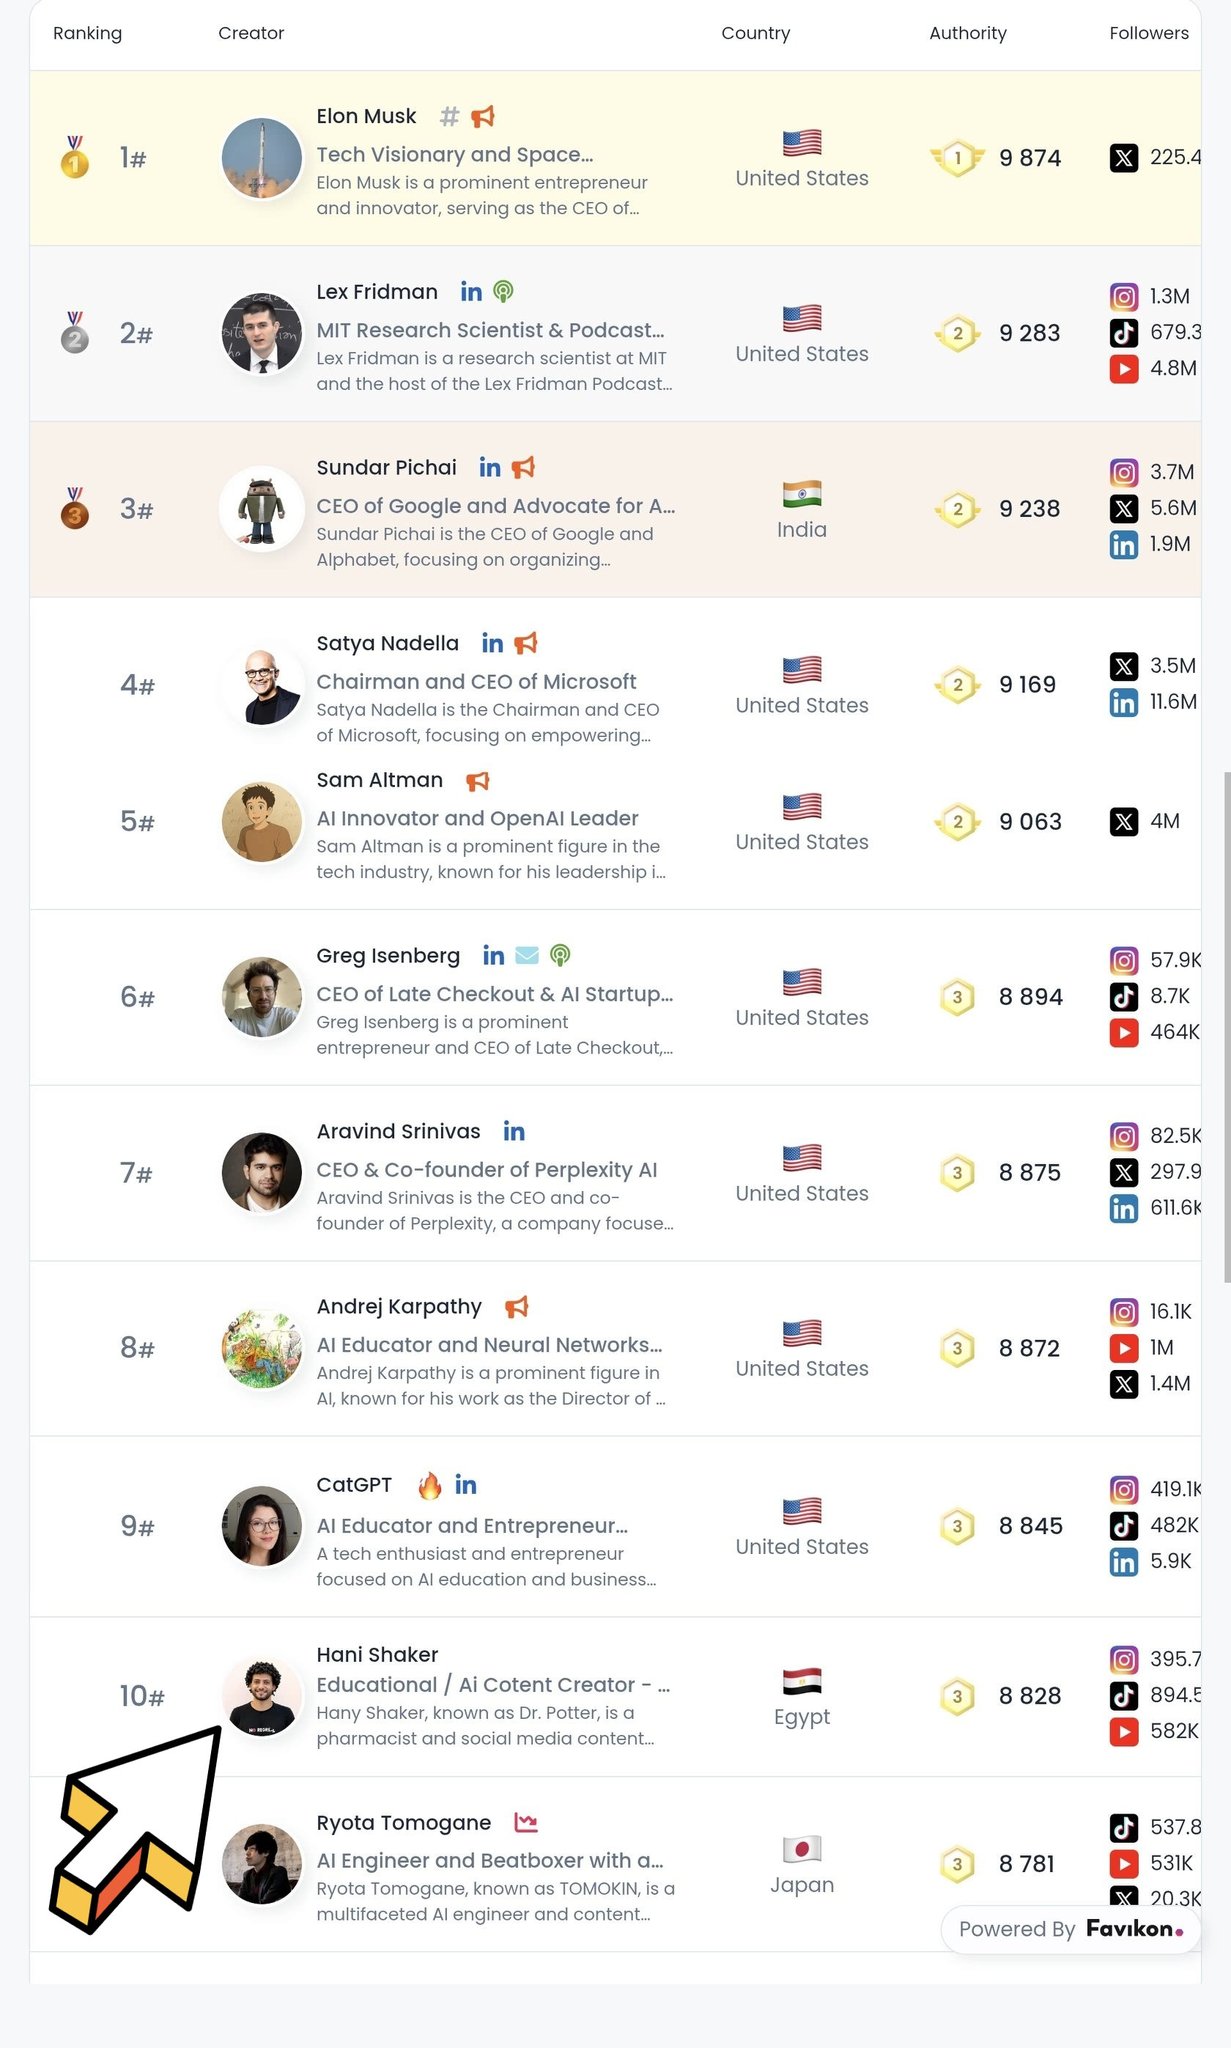Viewport: 1231px width, 2048px height.
Task: Sort by the Followers column header
Action: coord(1148,33)
